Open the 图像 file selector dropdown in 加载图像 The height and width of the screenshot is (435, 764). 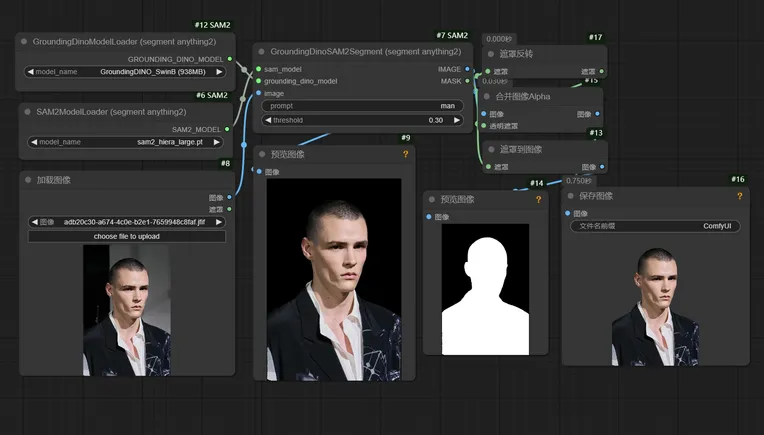coord(127,222)
